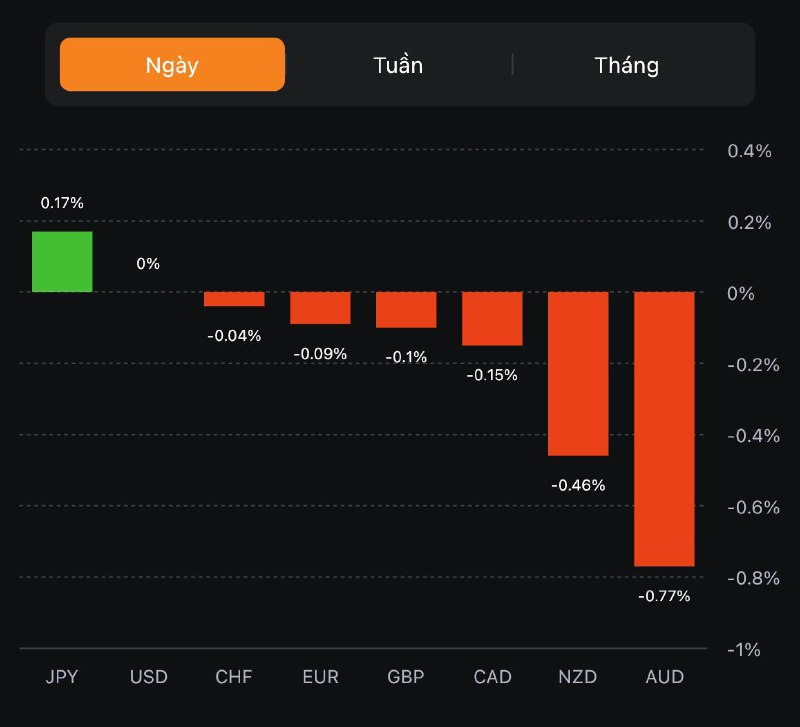Click the -0.77% label under AUD bar
The width and height of the screenshot is (800, 727).
coord(664,596)
